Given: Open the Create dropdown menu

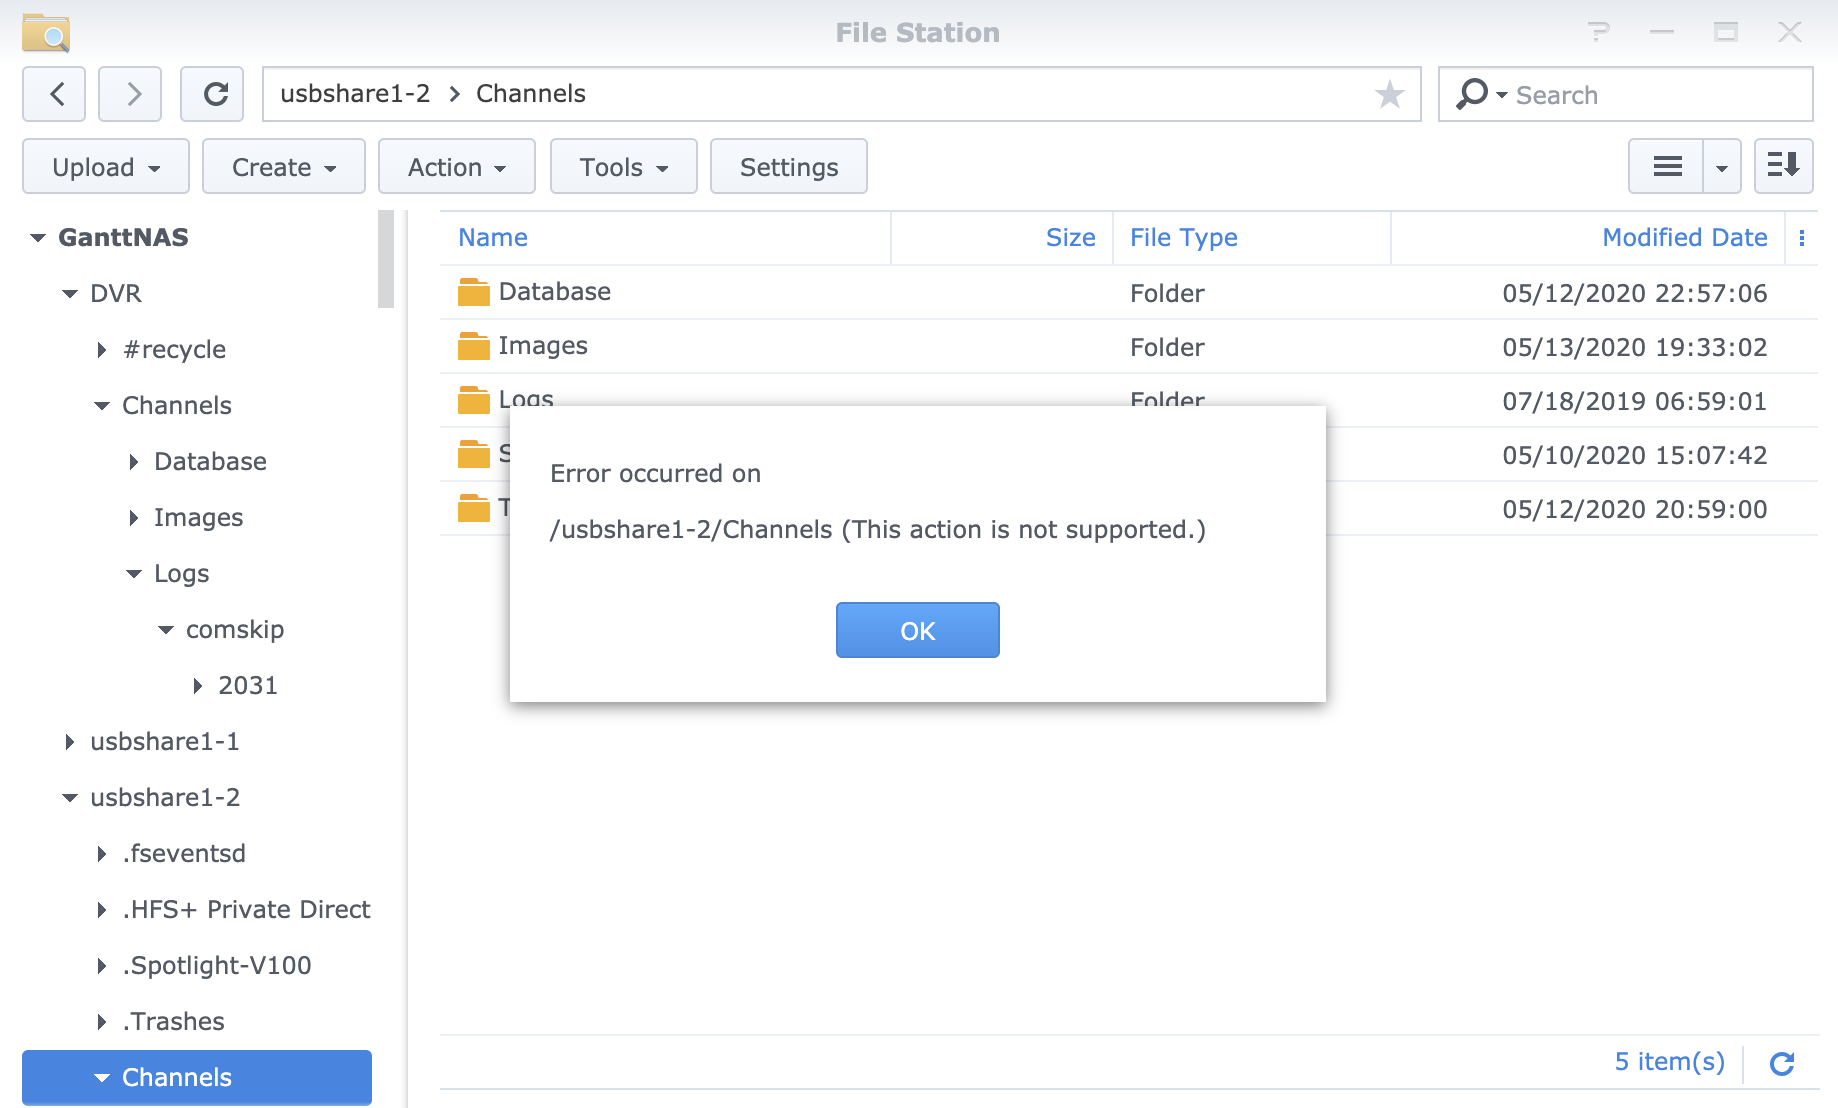Looking at the screenshot, I should [284, 167].
